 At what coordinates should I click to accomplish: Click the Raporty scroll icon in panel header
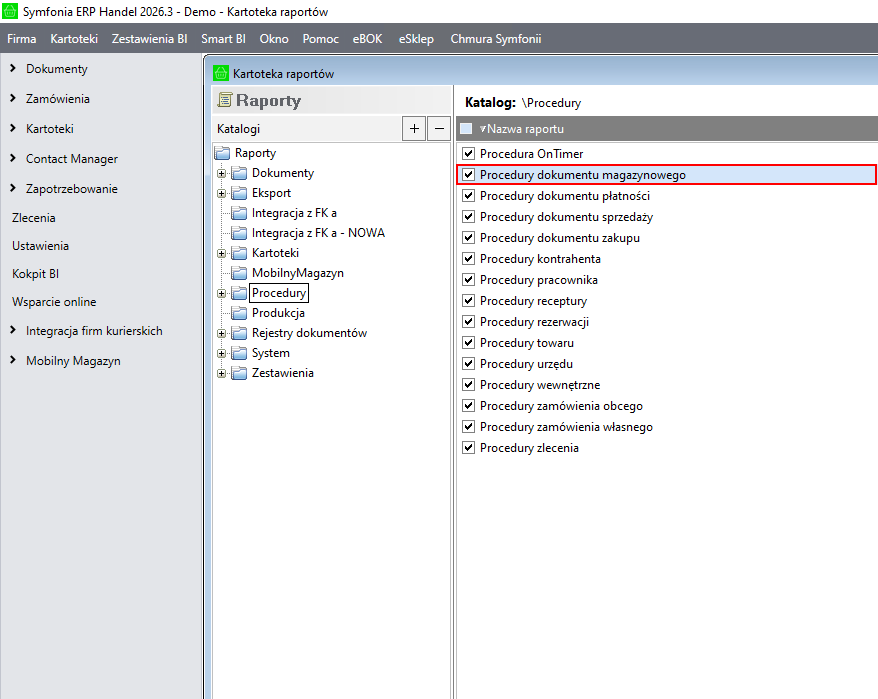point(225,100)
